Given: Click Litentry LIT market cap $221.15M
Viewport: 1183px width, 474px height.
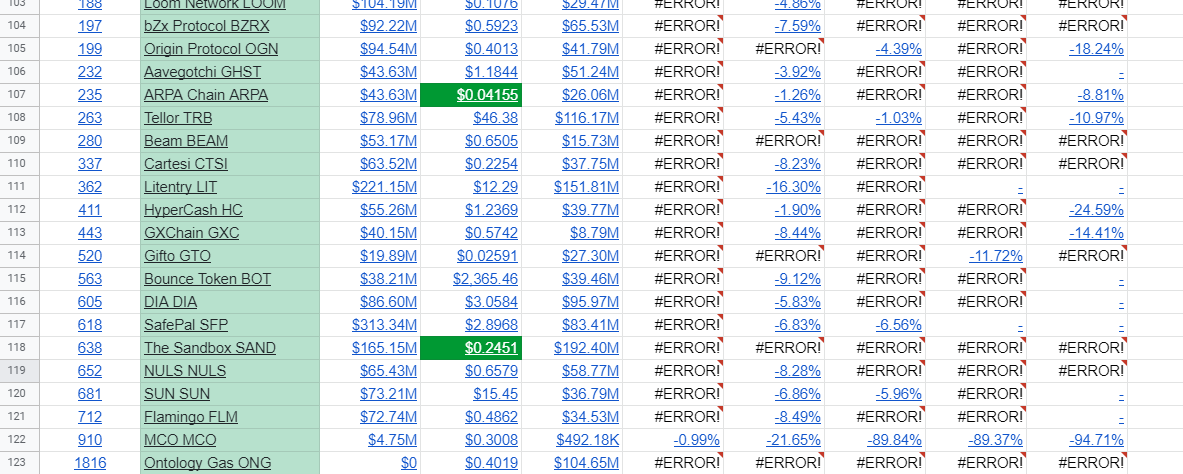Looking at the screenshot, I should point(384,187).
